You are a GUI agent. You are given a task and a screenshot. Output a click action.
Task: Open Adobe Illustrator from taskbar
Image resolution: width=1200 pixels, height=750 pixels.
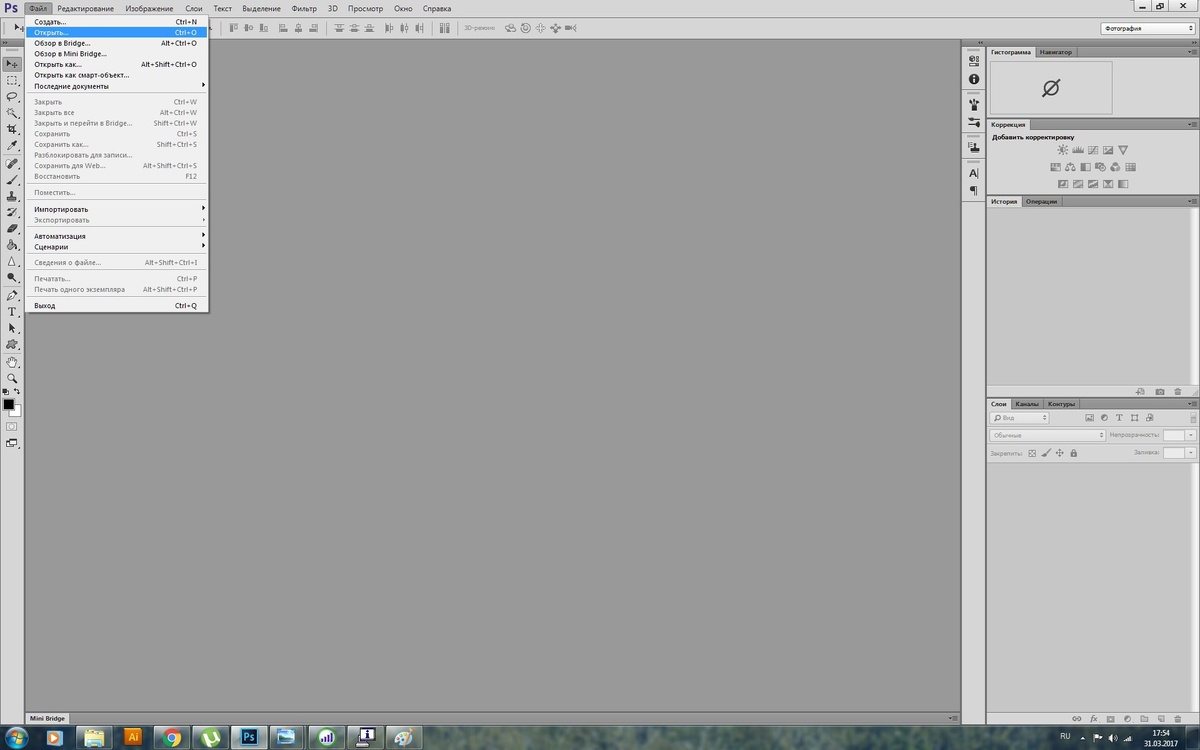(133, 738)
